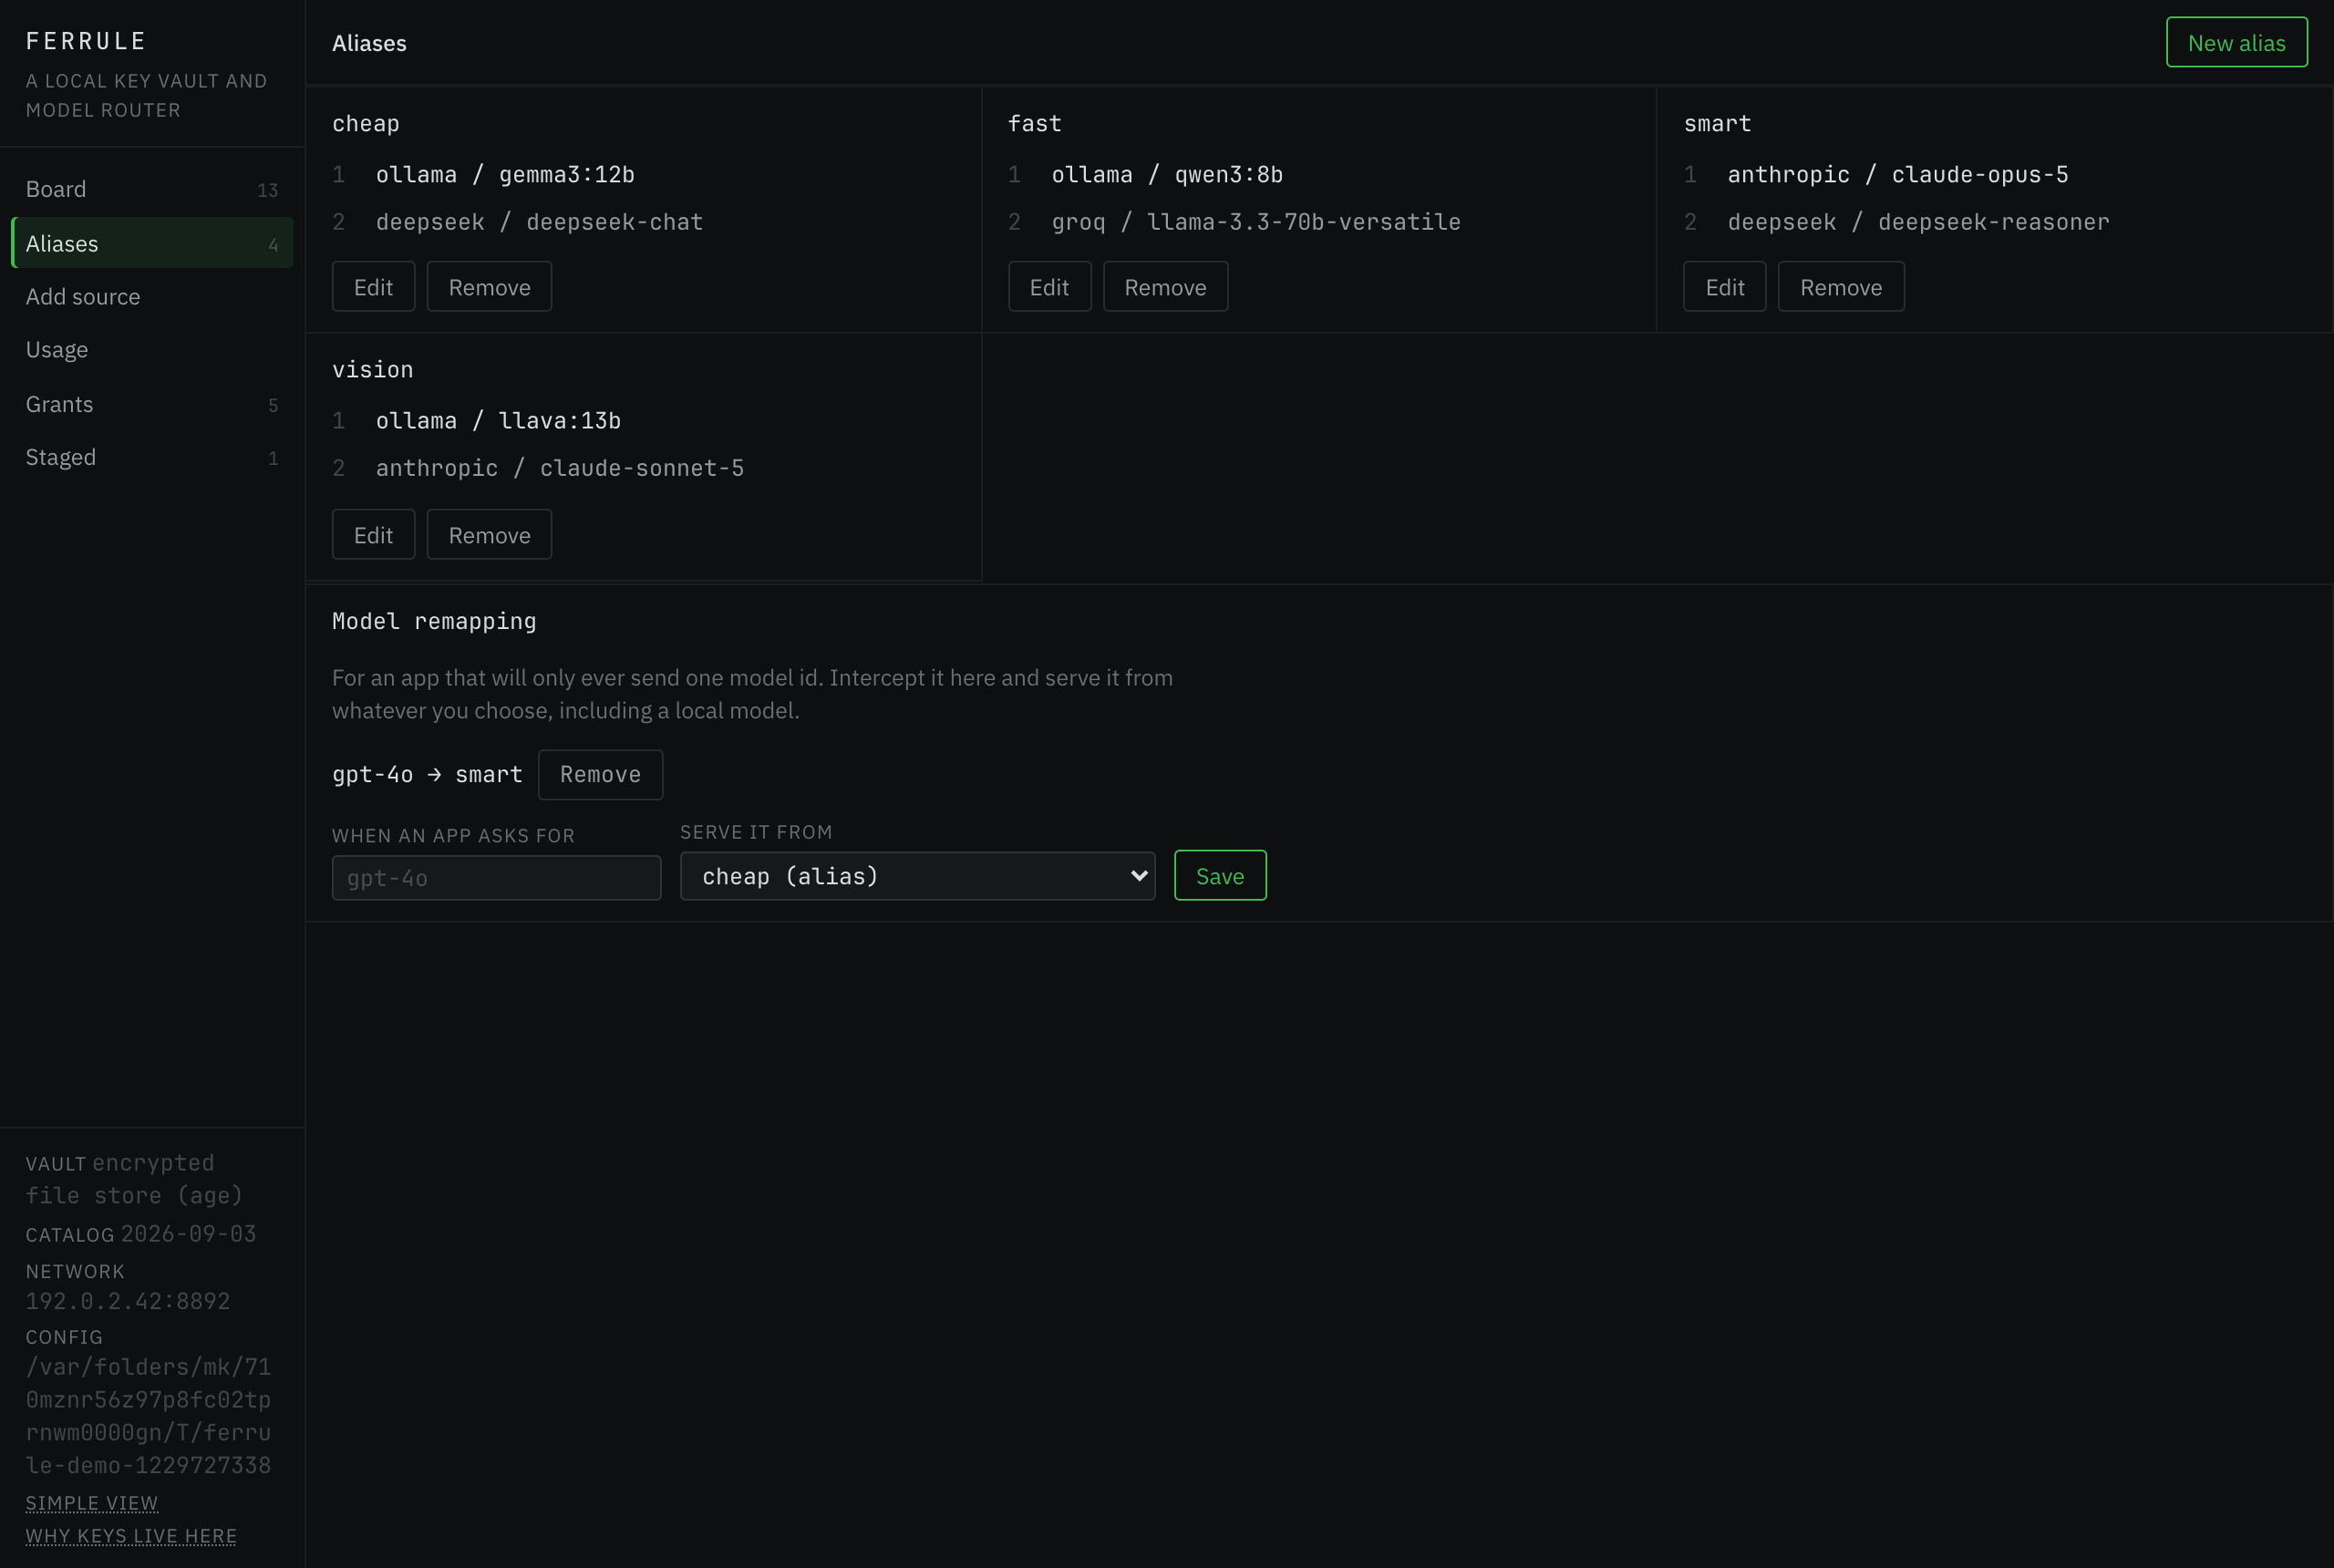Click 'deepseek / deepseek-chat' row

point(539,222)
